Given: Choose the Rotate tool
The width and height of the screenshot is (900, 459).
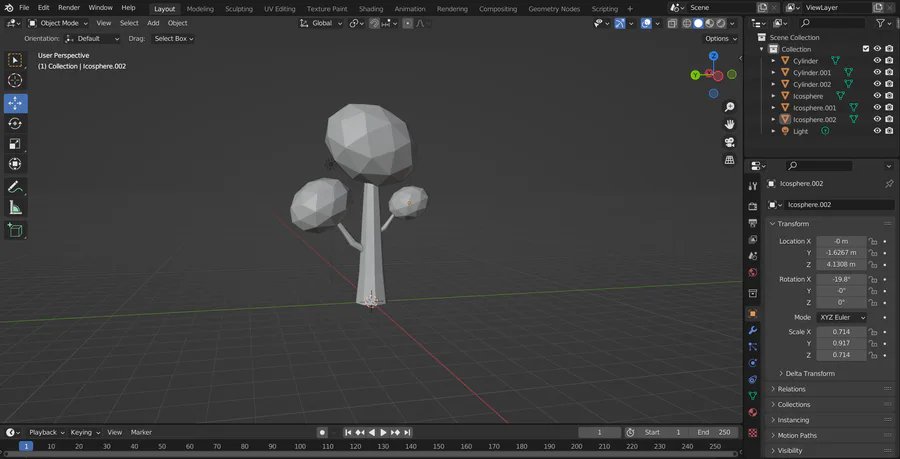Looking at the screenshot, I should coord(15,123).
